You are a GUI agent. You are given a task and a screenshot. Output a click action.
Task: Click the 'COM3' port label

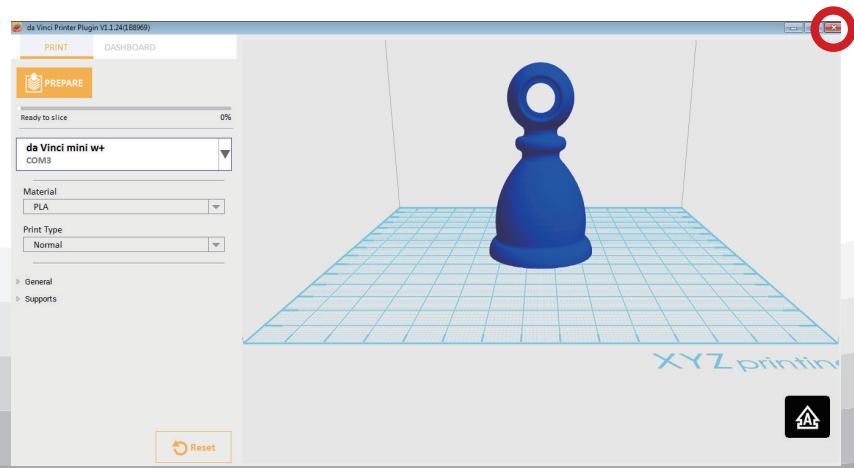click(39, 160)
